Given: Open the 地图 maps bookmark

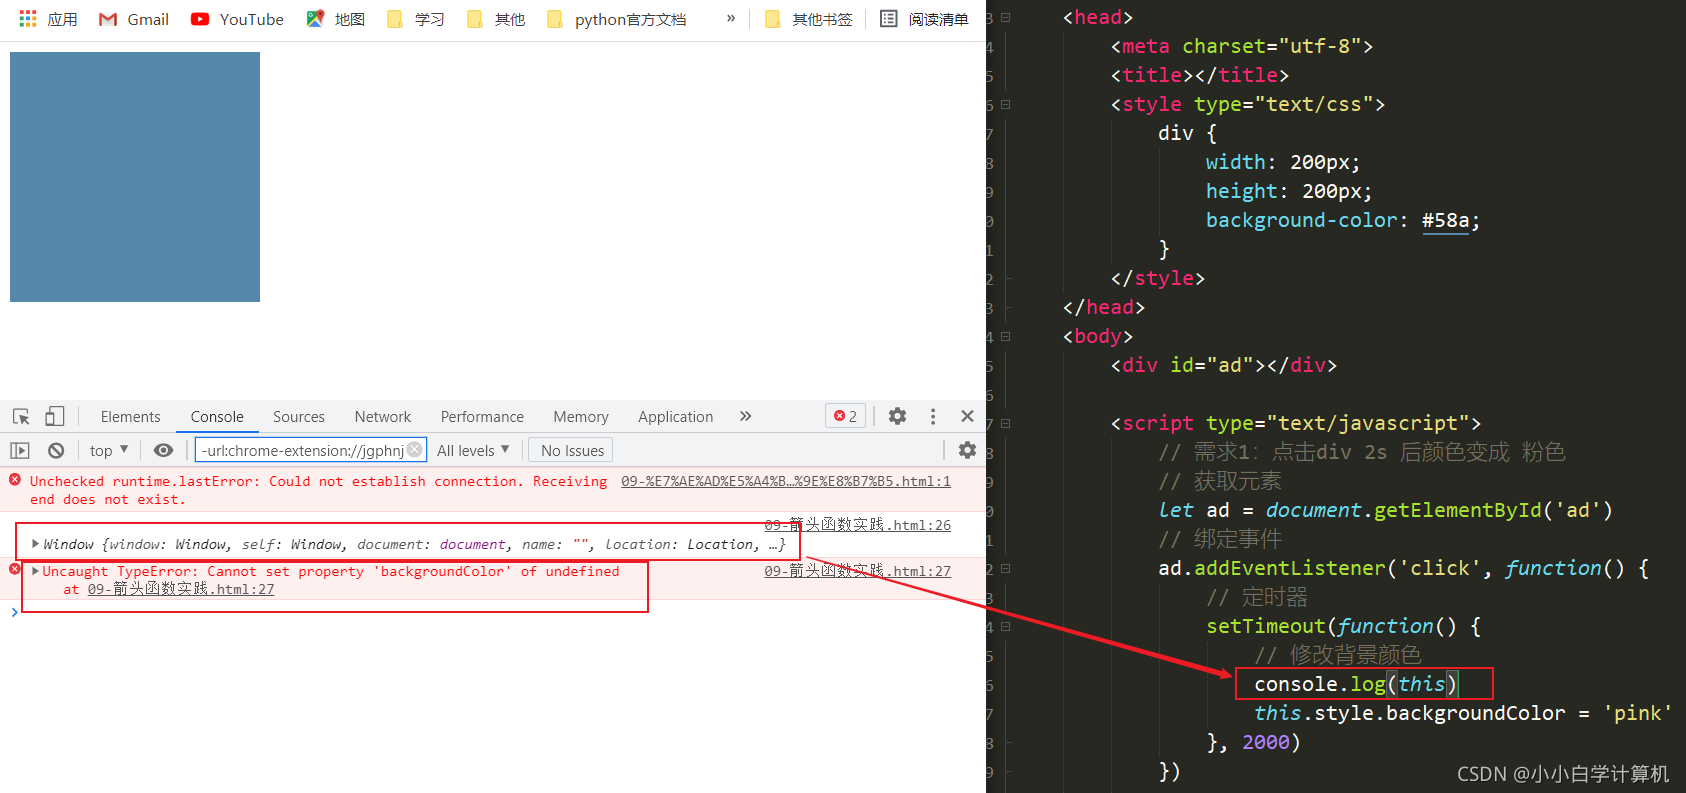Looking at the screenshot, I should click(x=336, y=19).
